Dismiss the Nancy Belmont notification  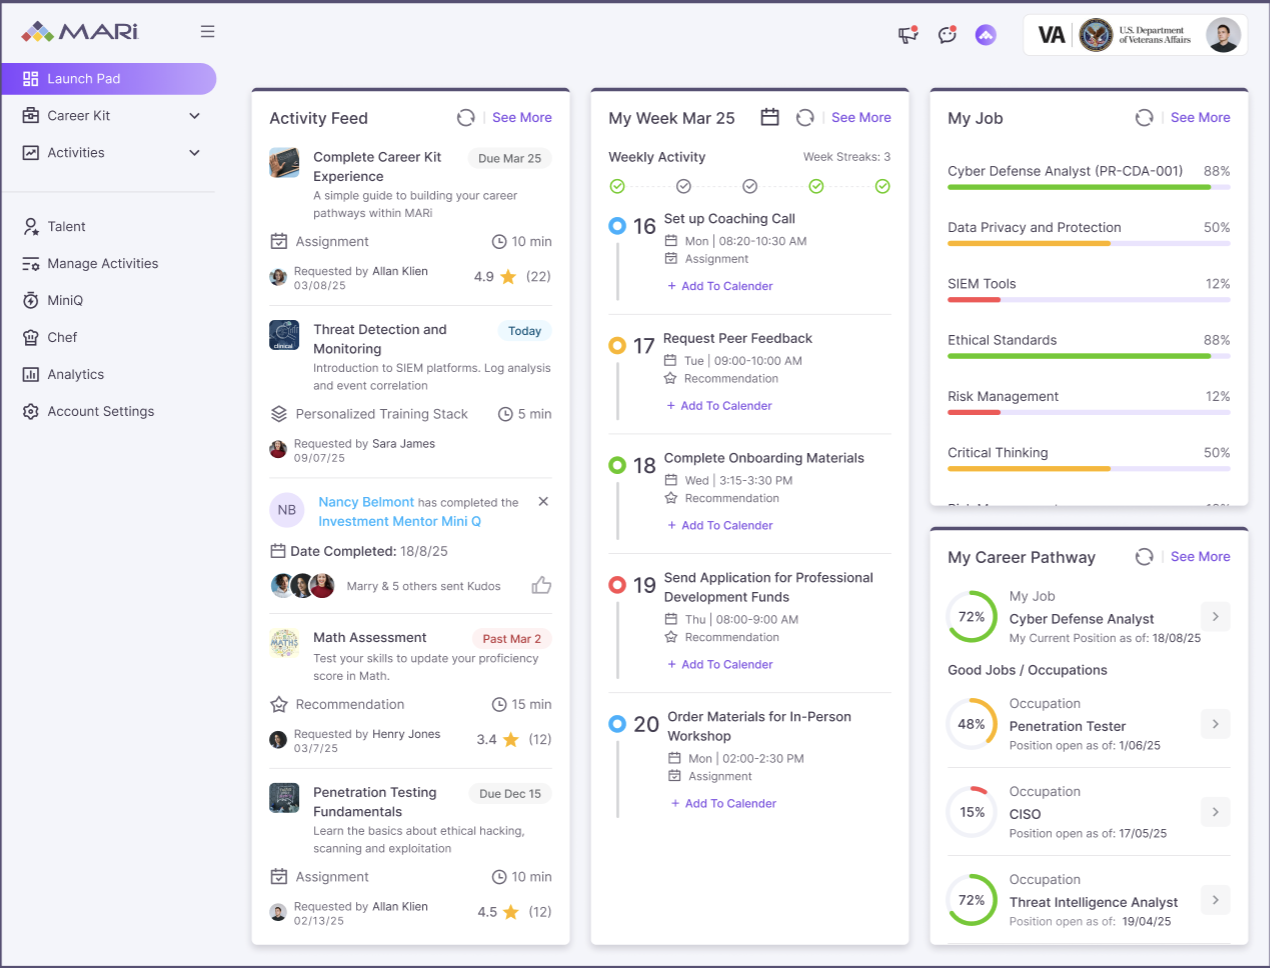click(543, 501)
